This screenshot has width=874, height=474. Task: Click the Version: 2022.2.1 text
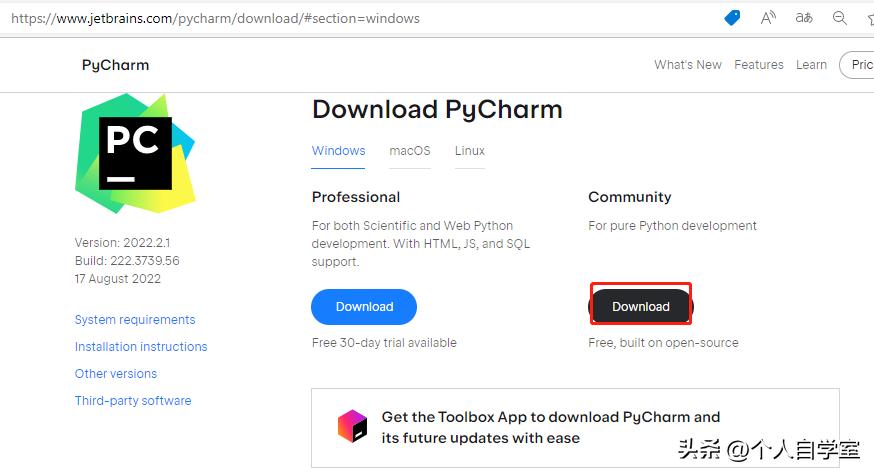[x=123, y=243]
